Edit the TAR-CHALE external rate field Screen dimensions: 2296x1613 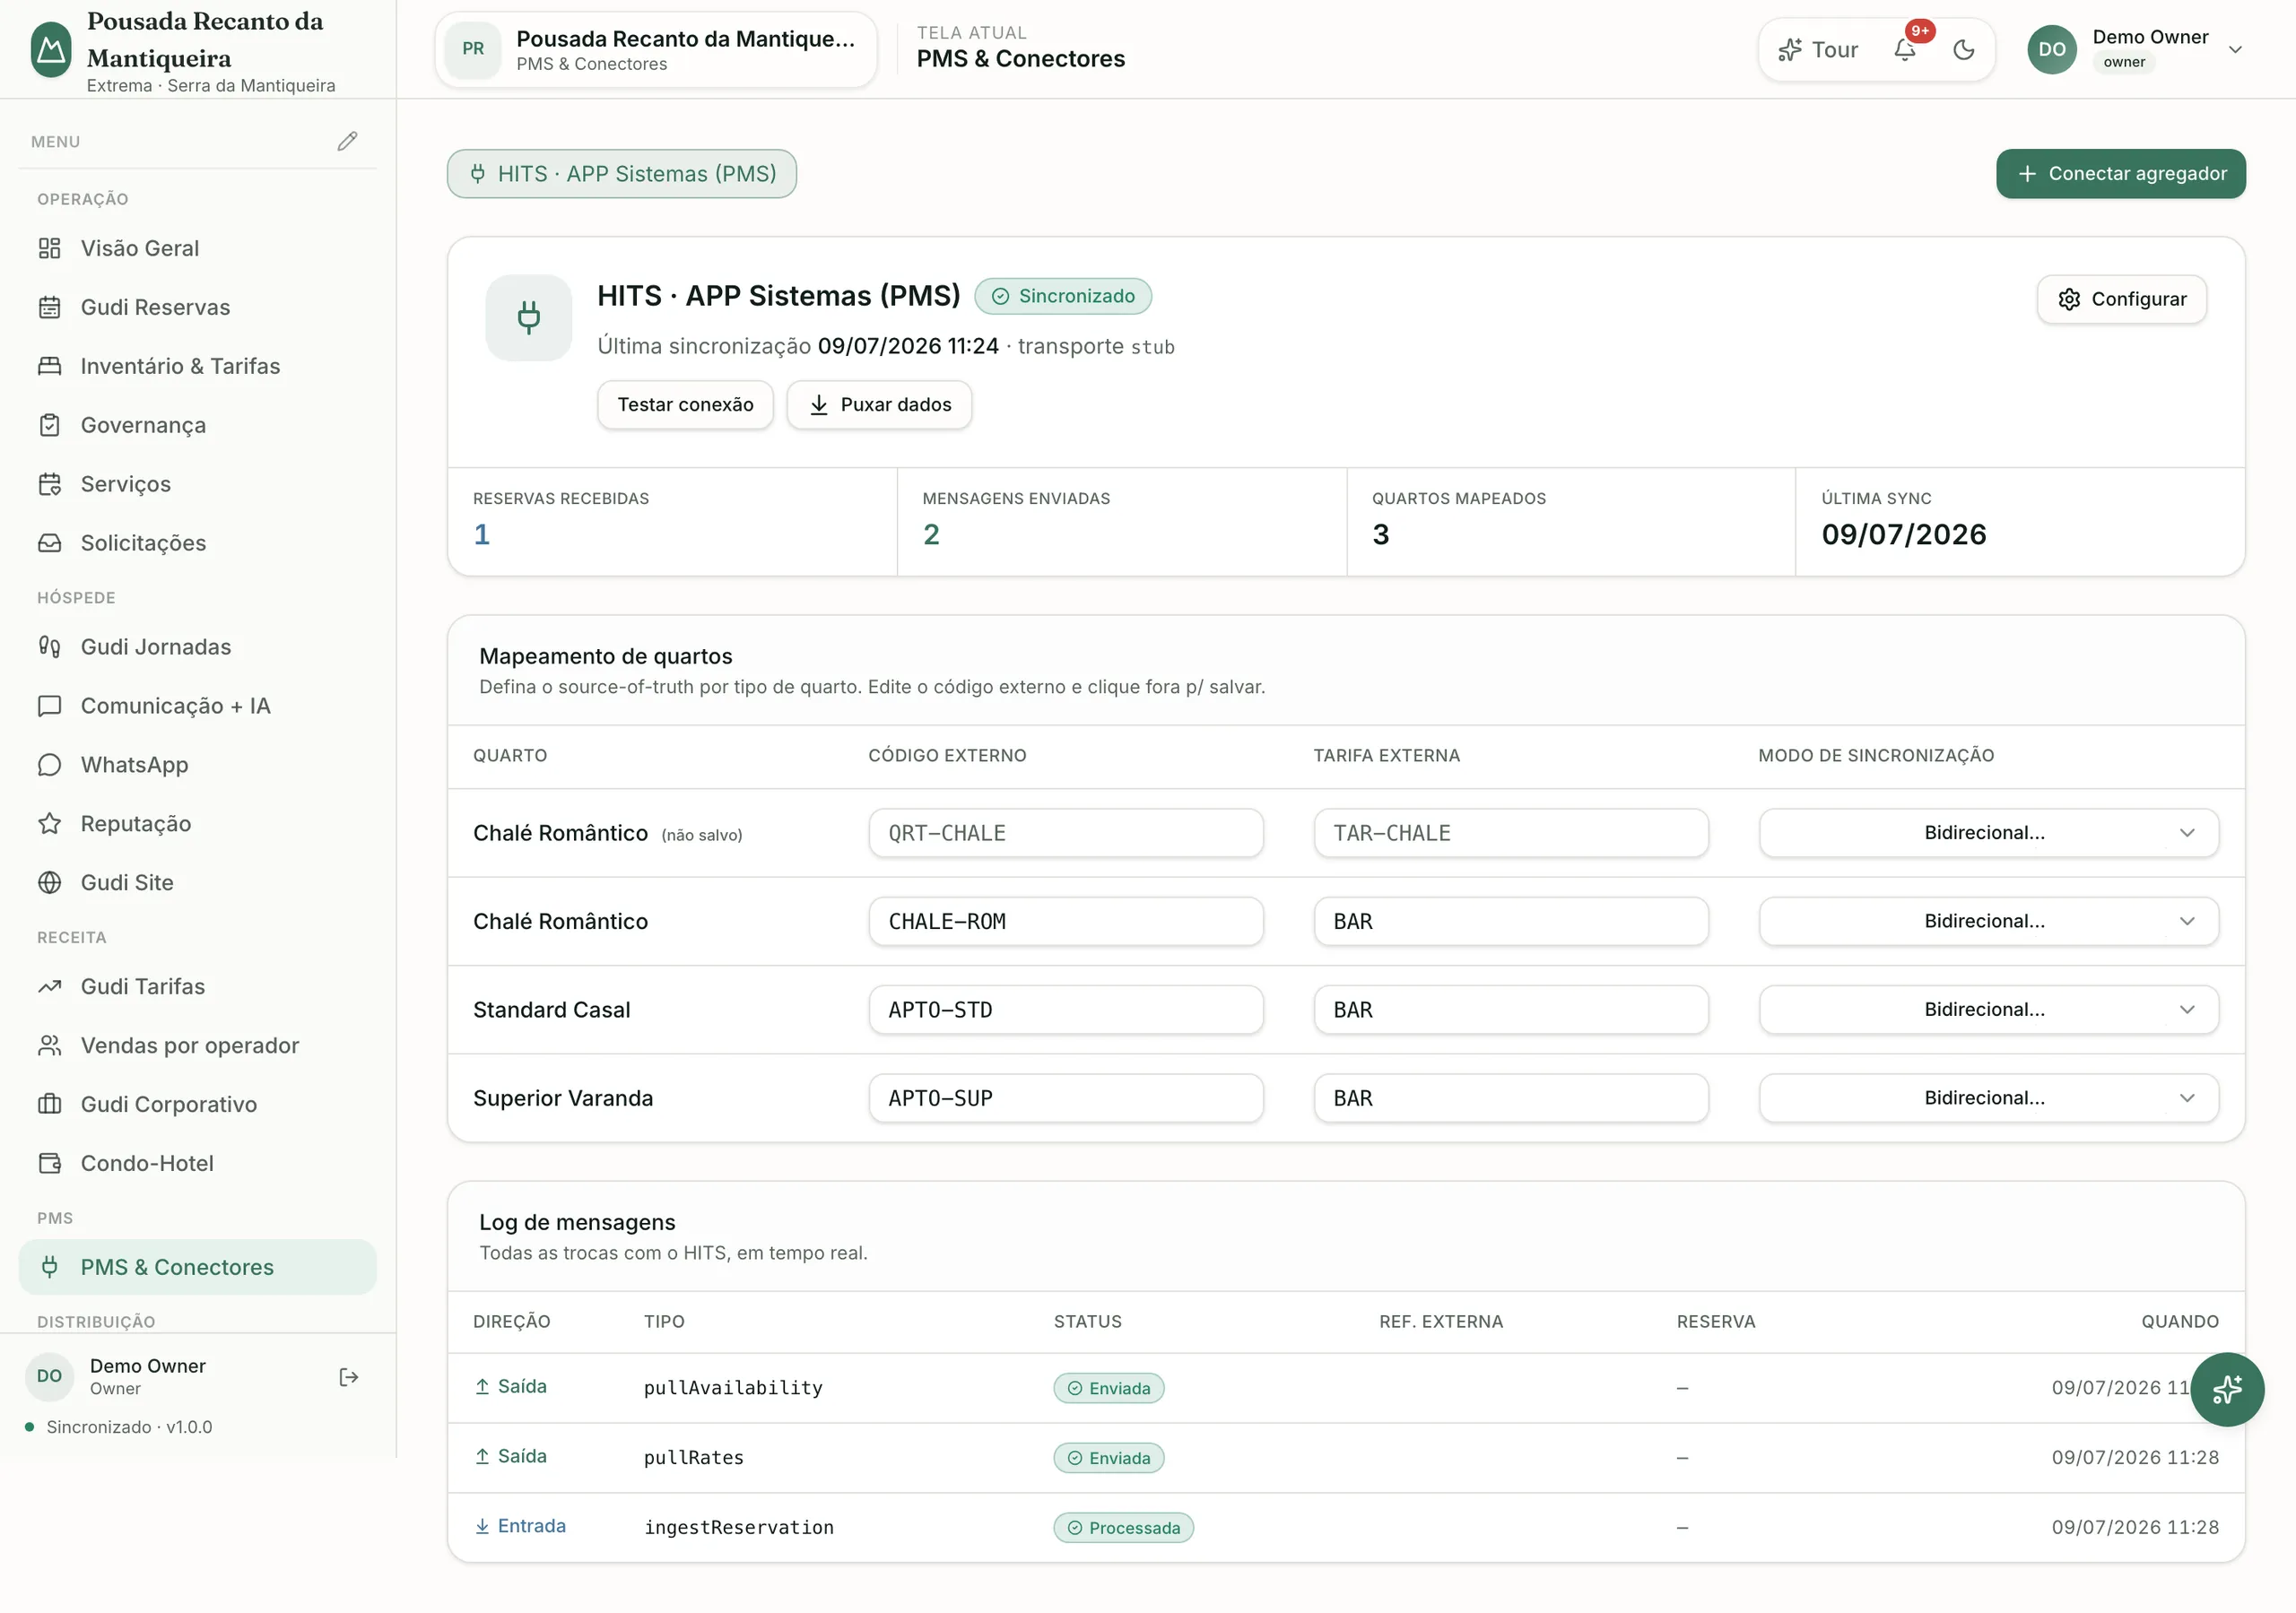tap(1511, 833)
